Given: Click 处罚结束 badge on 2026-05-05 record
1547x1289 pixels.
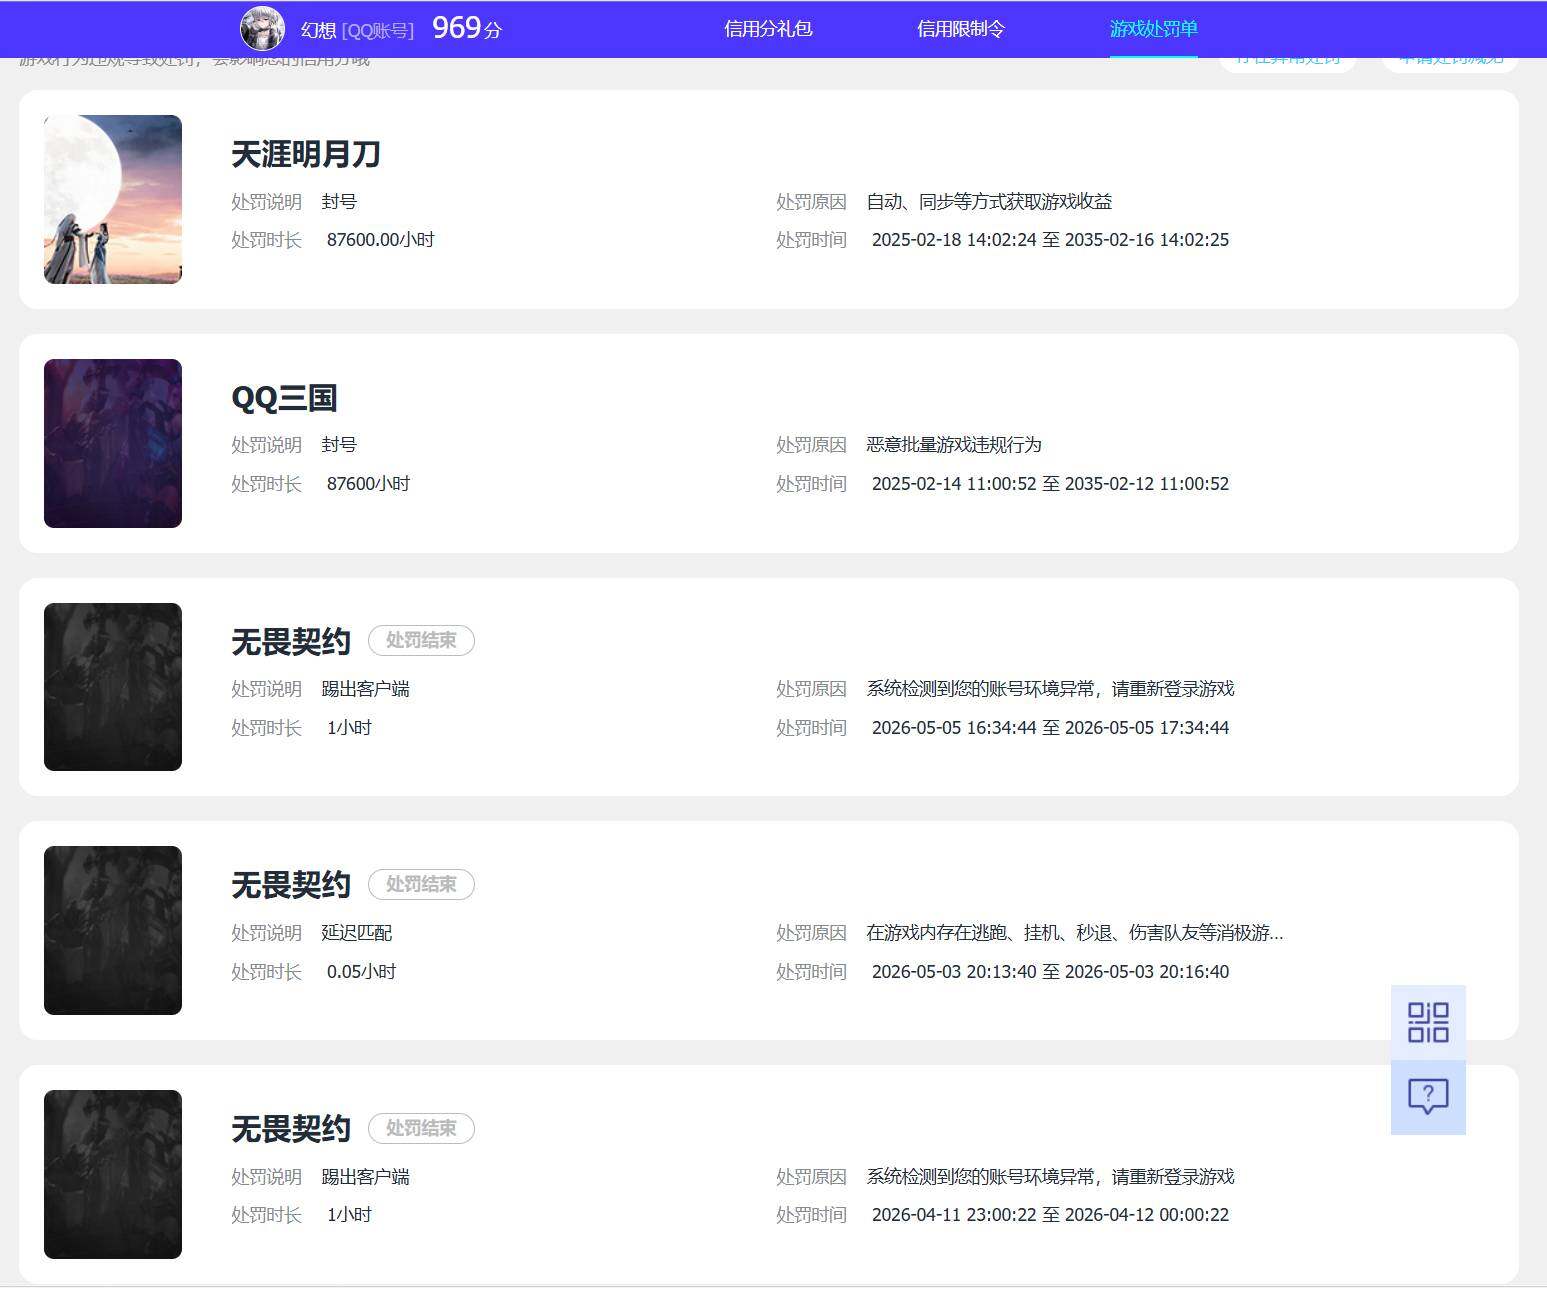Looking at the screenshot, I should 421,640.
